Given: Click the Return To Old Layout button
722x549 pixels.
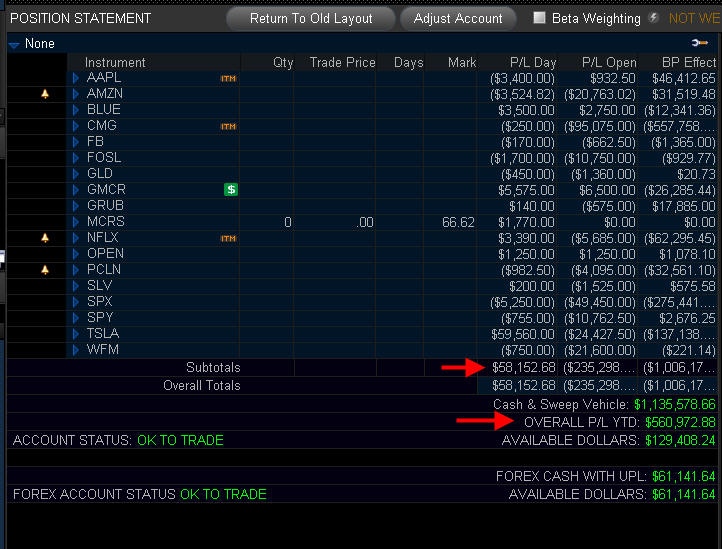Looking at the screenshot, I should pyautogui.click(x=310, y=18).
